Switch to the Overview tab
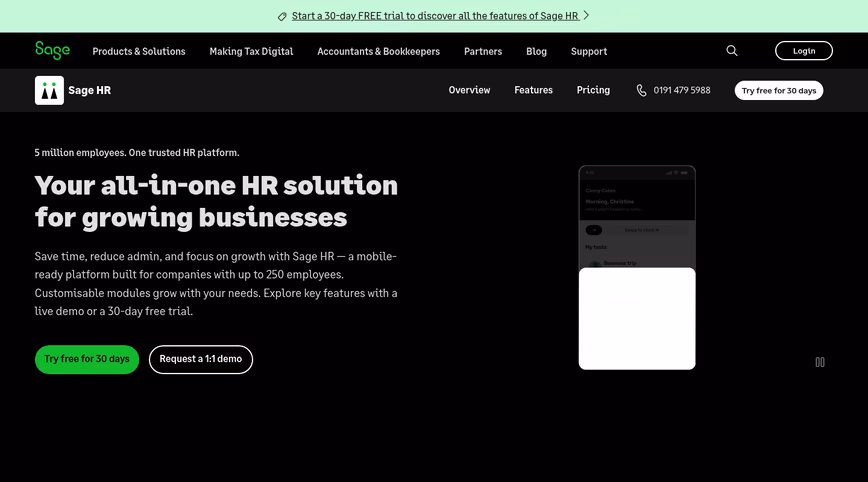The width and height of the screenshot is (868, 482). pyautogui.click(x=469, y=90)
